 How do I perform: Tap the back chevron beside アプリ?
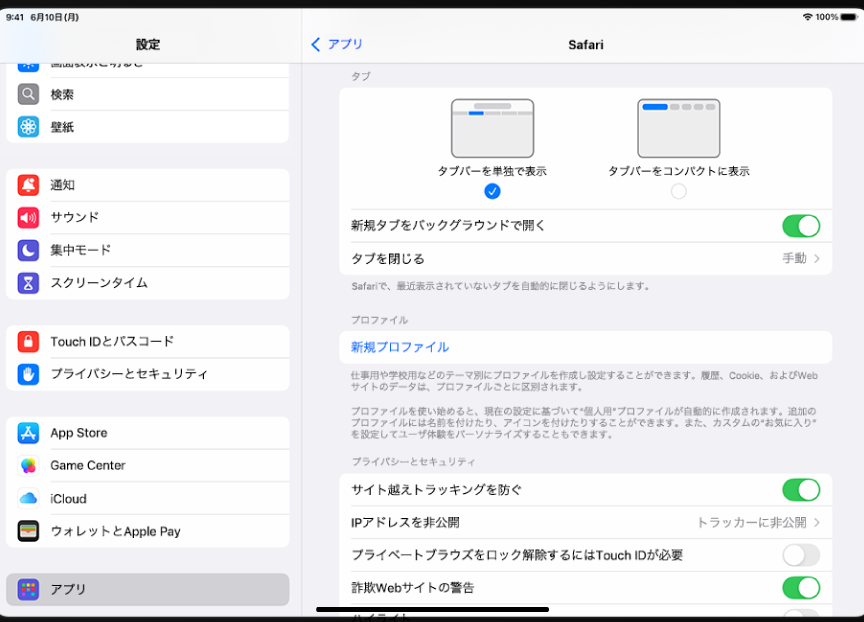pos(316,45)
